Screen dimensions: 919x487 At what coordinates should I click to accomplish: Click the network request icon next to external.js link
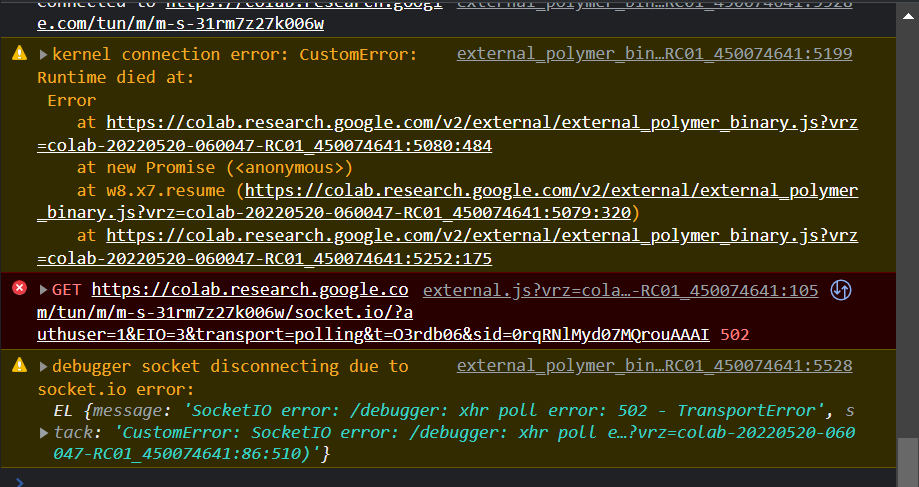click(841, 290)
